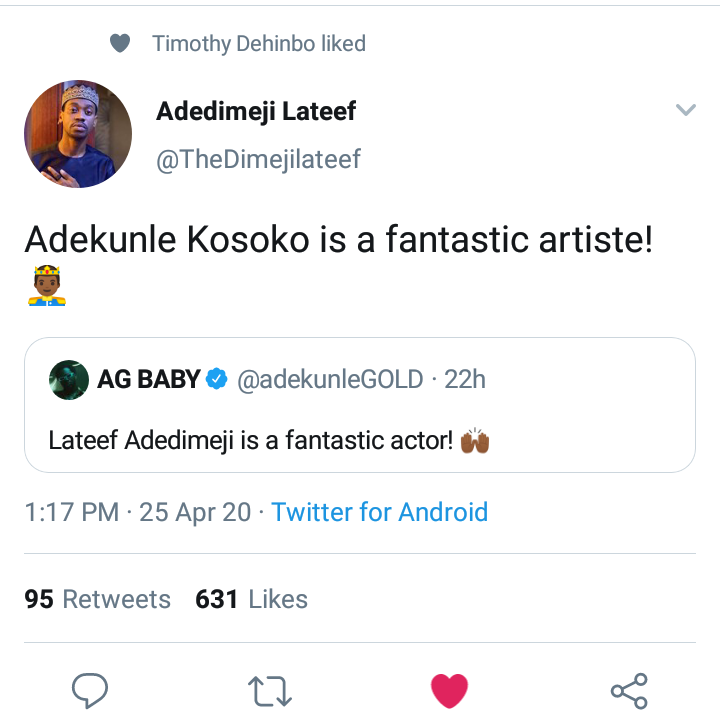Open the quoted tweet text about fantastic actor
This screenshot has height=720, width=720.
250,439
